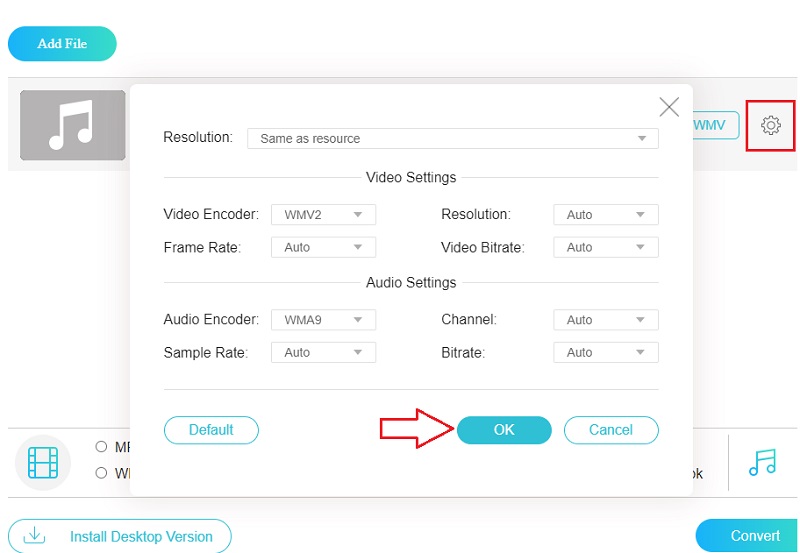Click the audio file music note thumbnail

(x=73, y=126)
